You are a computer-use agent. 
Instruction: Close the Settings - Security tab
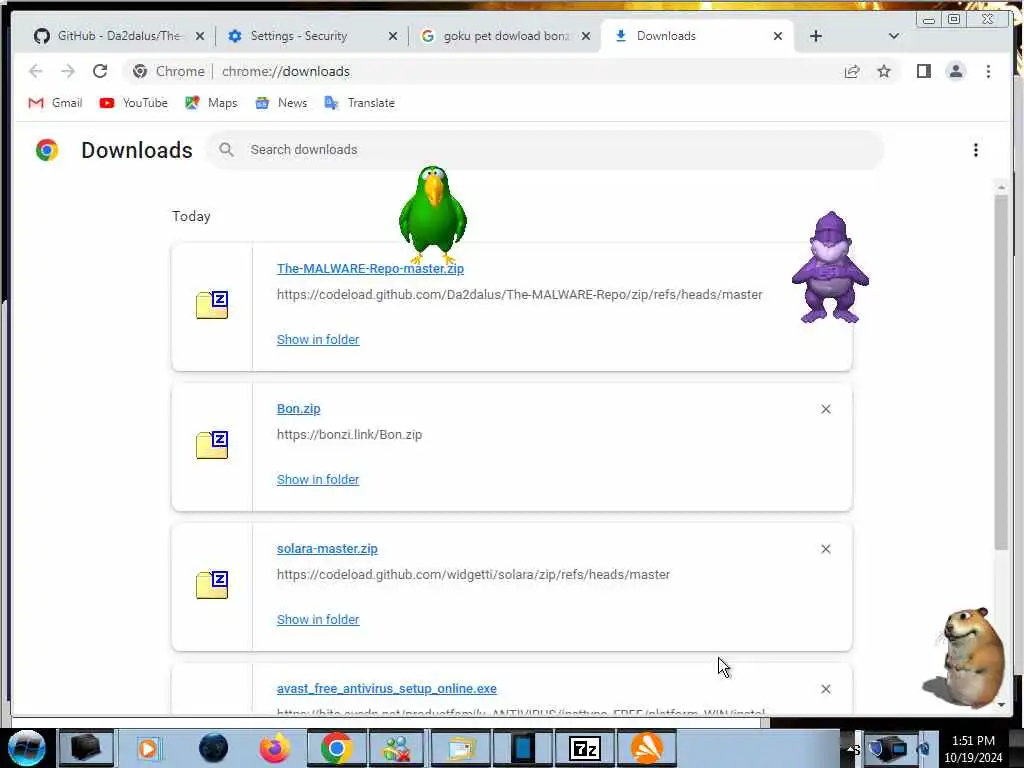tap(392, 37)
